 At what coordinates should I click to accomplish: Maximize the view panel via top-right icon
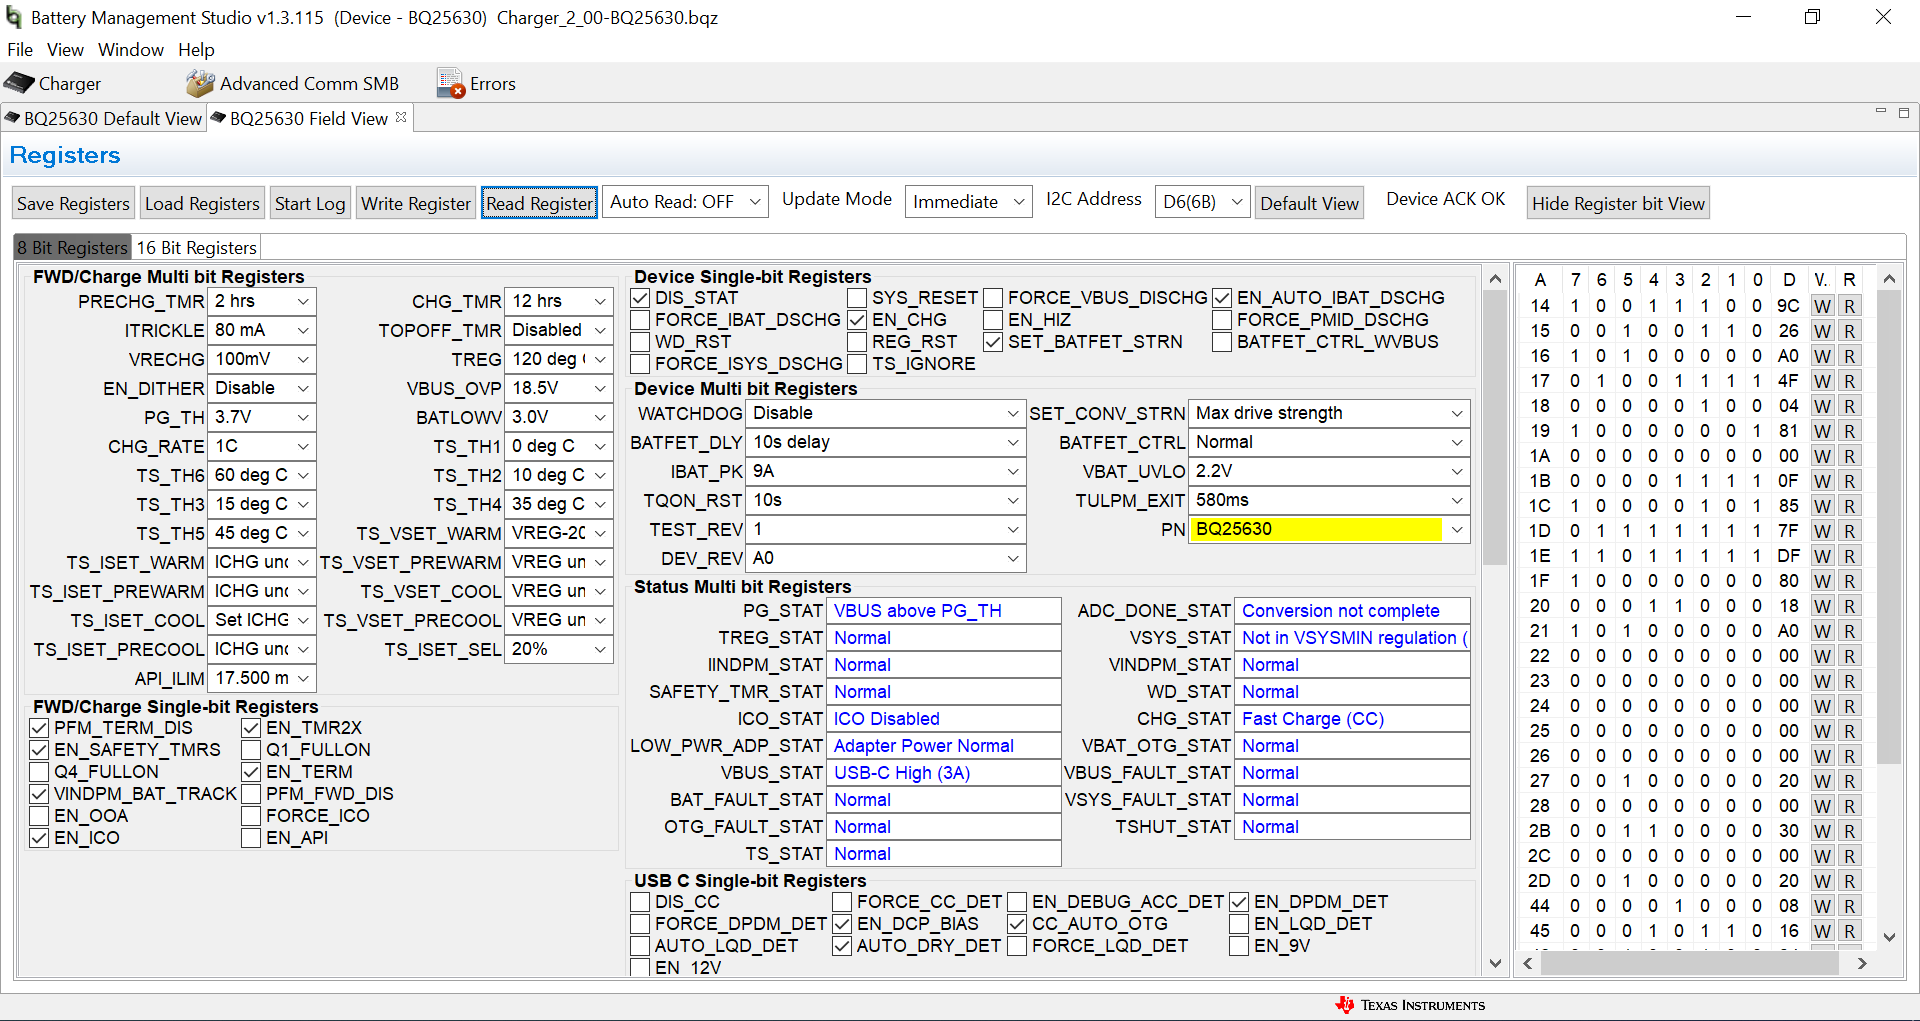[x=1904, y=113]
